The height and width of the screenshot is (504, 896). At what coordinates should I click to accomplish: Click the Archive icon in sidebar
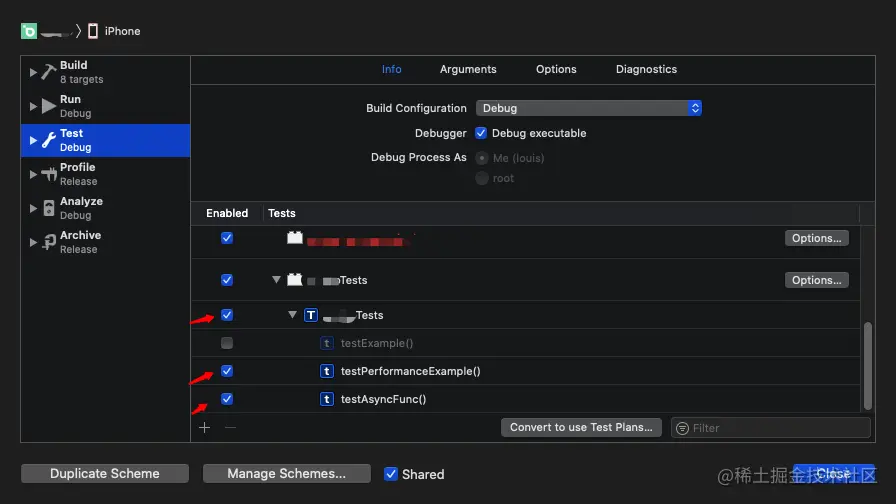pyautogui.click(x=49, y=242)
